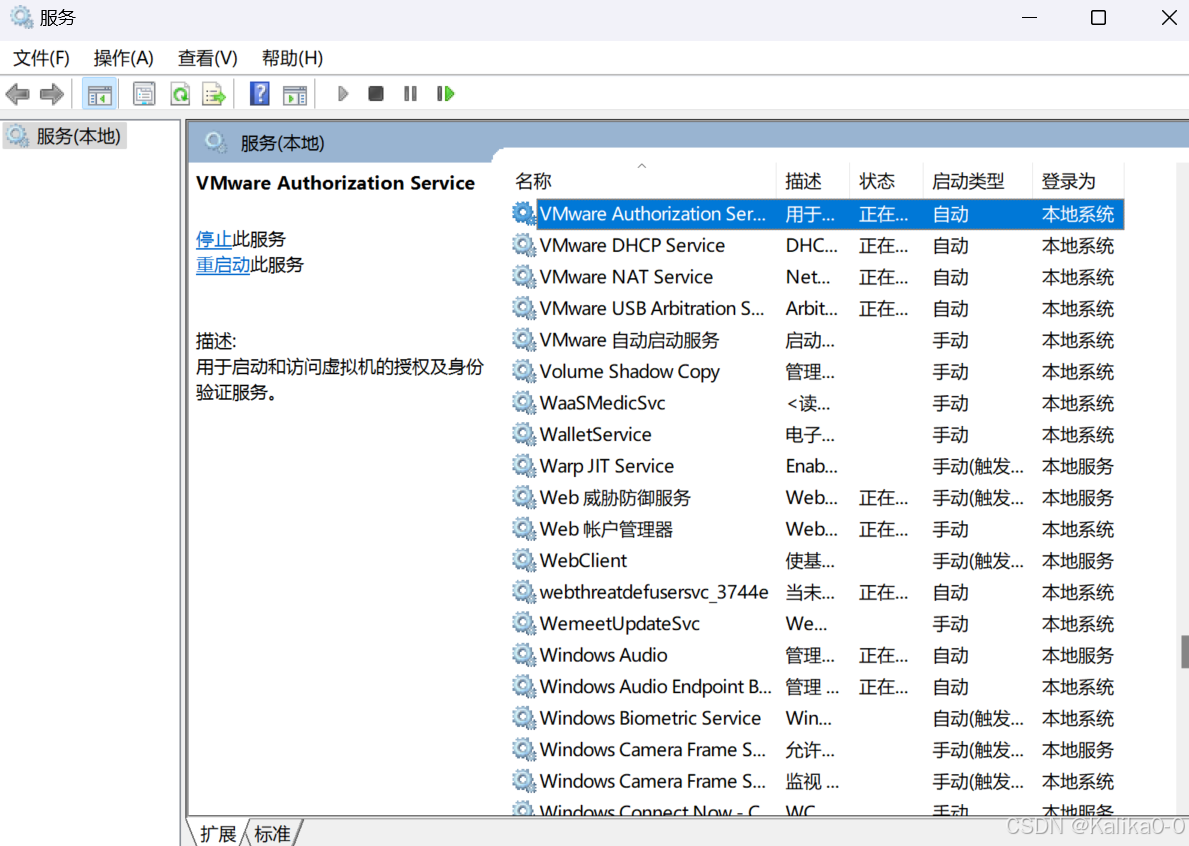The width and height of the screenshot is (1189, 846).
Task: Click the Windows Biometric Service name text
Action: click(x=651, y=718)
